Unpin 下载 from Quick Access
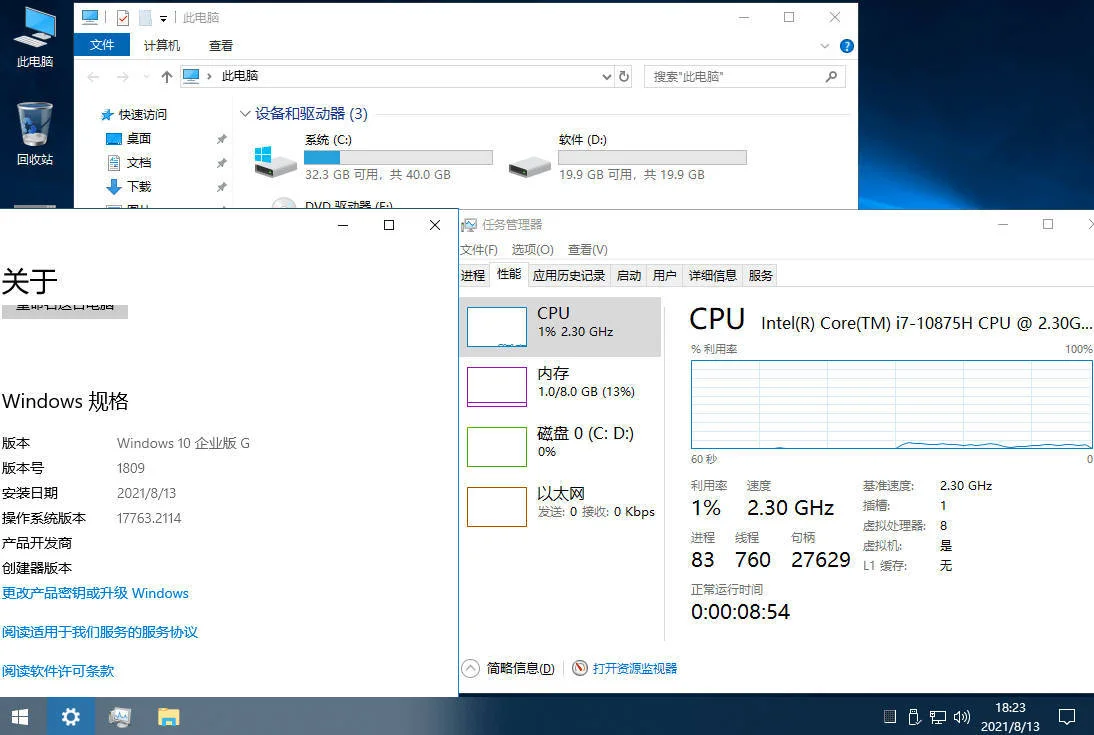Image resolution: width=1094 pixels, height=735 pixels. 222,187
